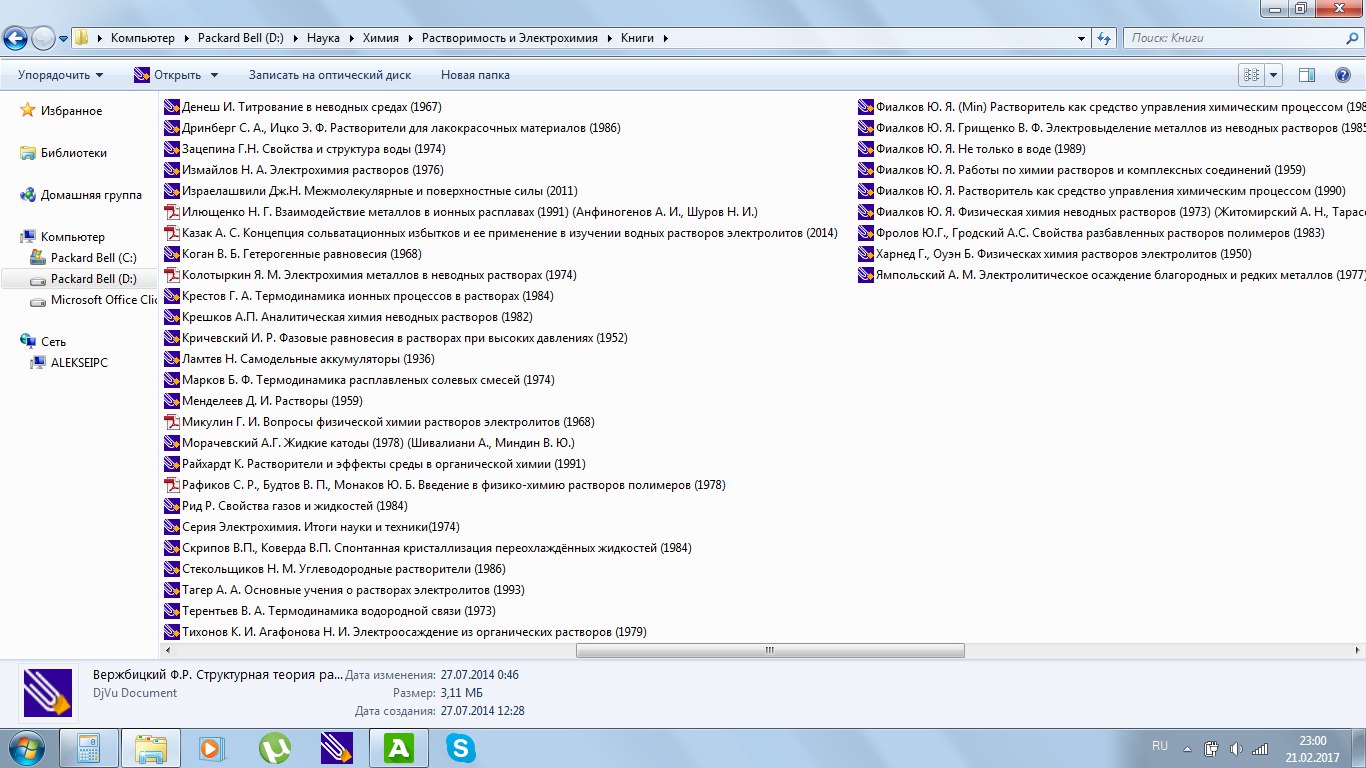
Task: Go to Наука in the address breadcrumb
Action: tap(323, 38)
